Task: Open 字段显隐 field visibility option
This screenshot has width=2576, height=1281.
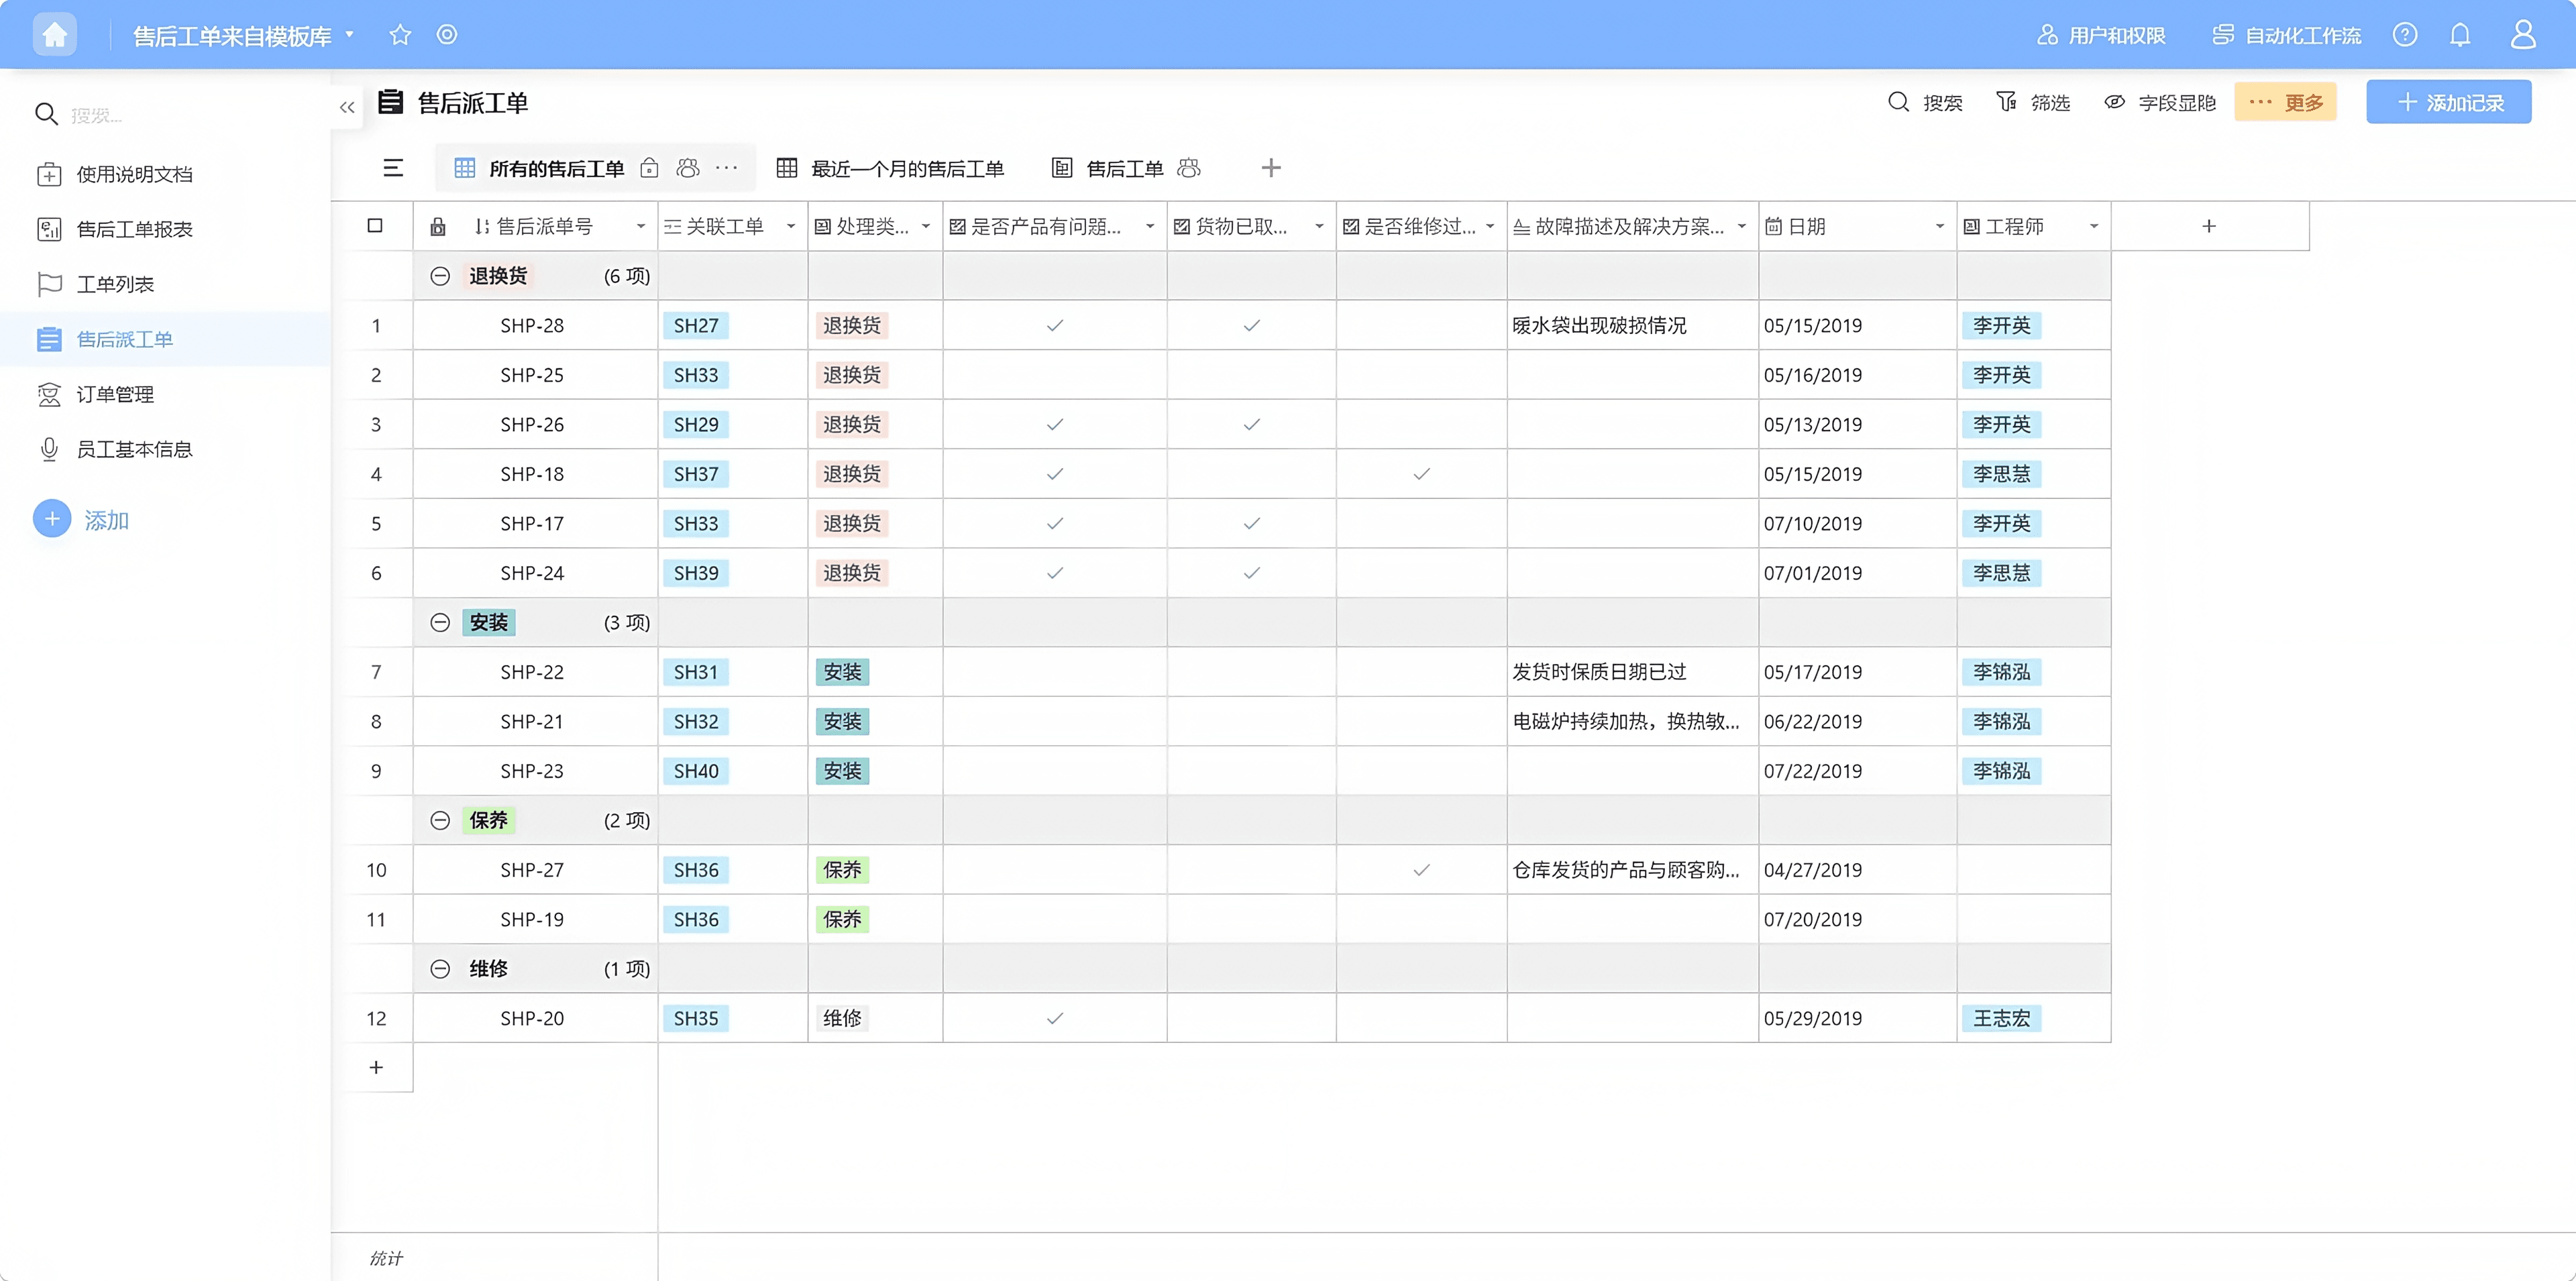Action: click(x=2160, y=103)
